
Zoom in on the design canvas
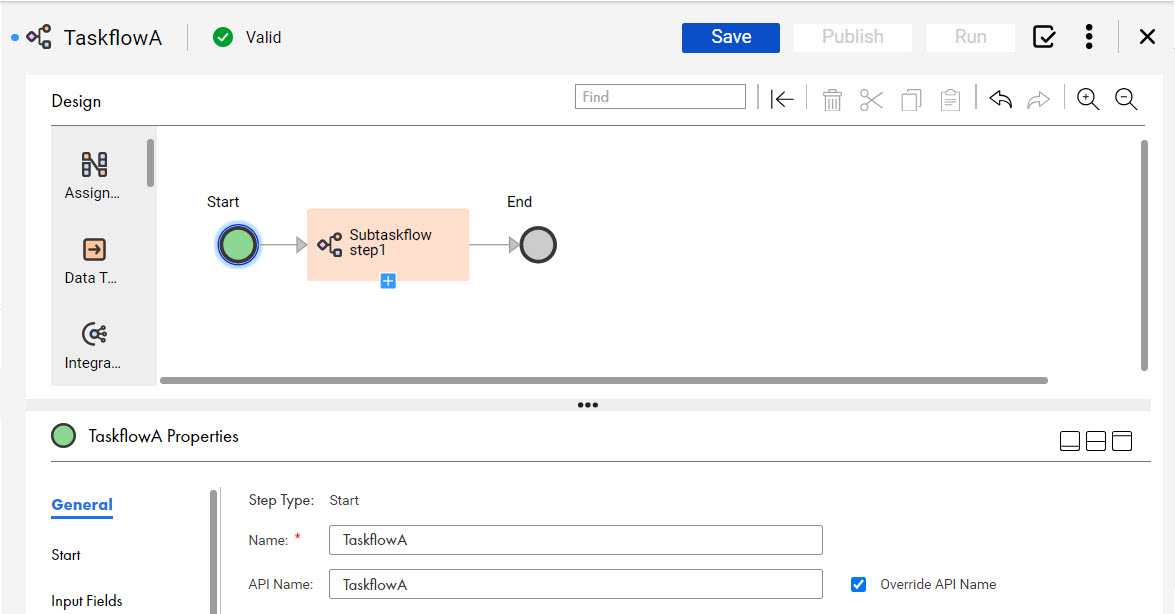1087,99
